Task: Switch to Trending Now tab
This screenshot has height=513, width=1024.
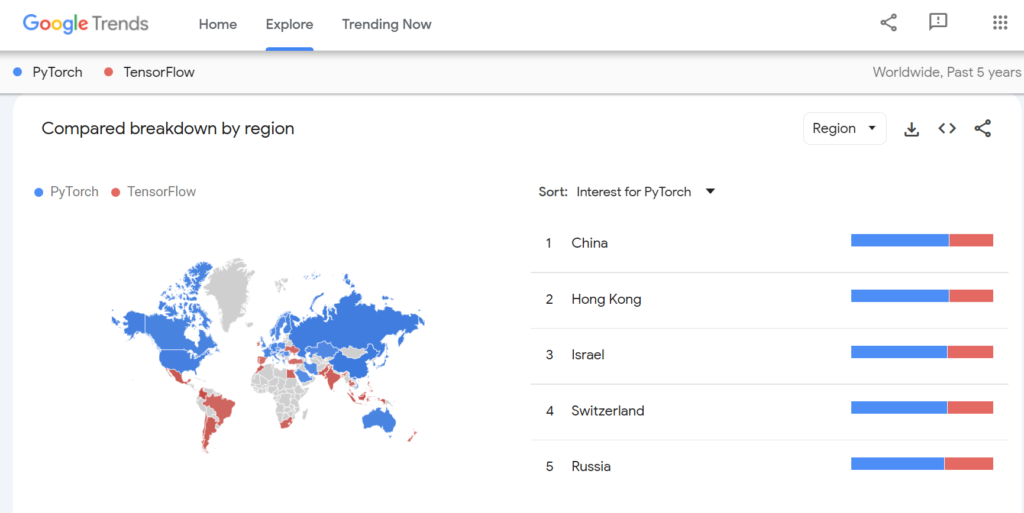Action: 387,25
